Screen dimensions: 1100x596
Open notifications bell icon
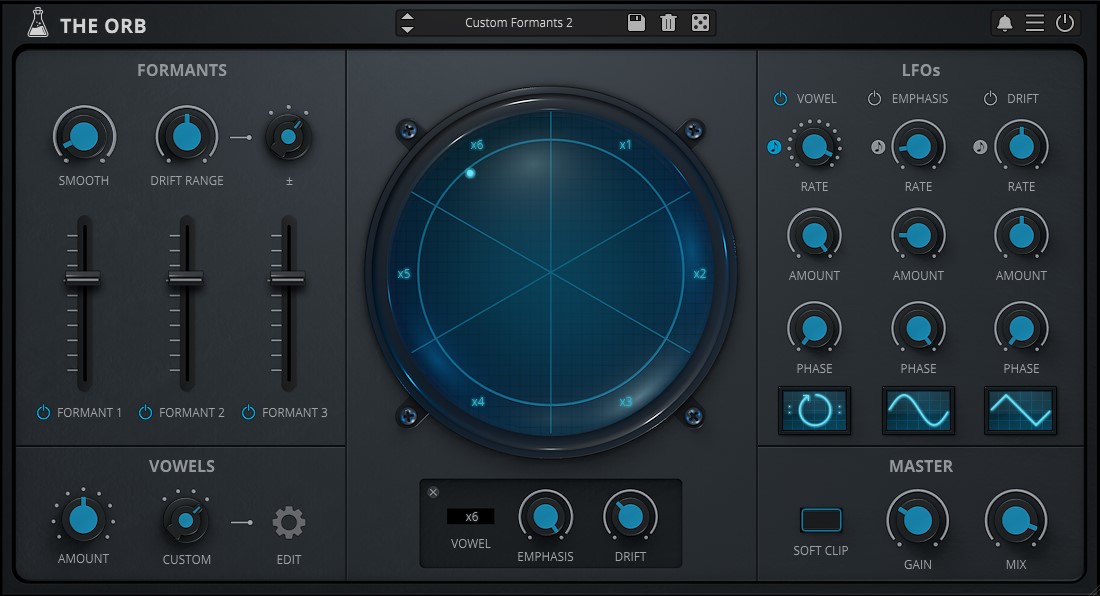click(1004, 23)
